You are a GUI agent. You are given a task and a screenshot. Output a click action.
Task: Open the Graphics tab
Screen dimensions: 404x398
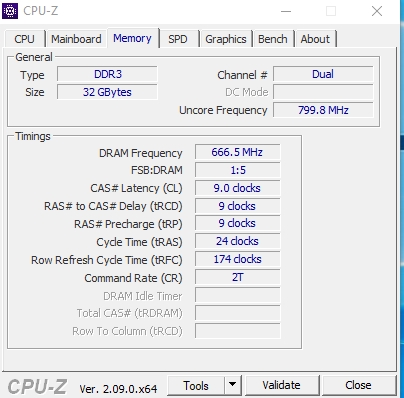point(226,39)
